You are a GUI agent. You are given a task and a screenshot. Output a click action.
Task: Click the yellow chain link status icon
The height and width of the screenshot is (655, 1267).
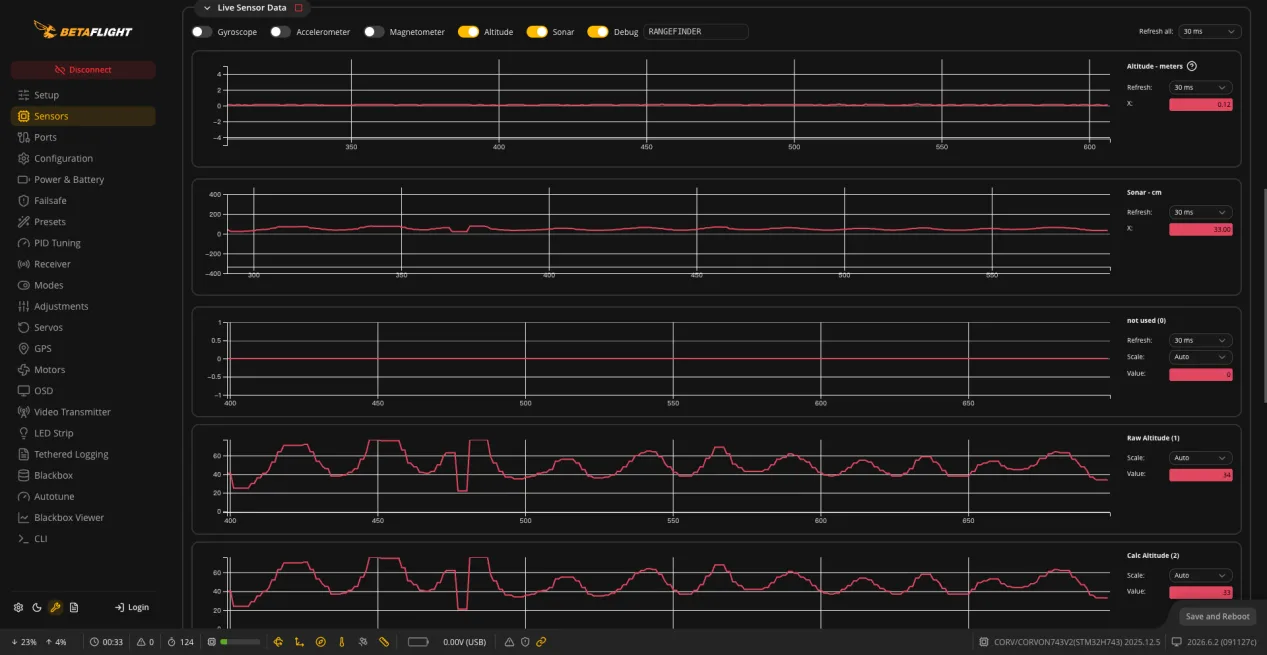541,642
